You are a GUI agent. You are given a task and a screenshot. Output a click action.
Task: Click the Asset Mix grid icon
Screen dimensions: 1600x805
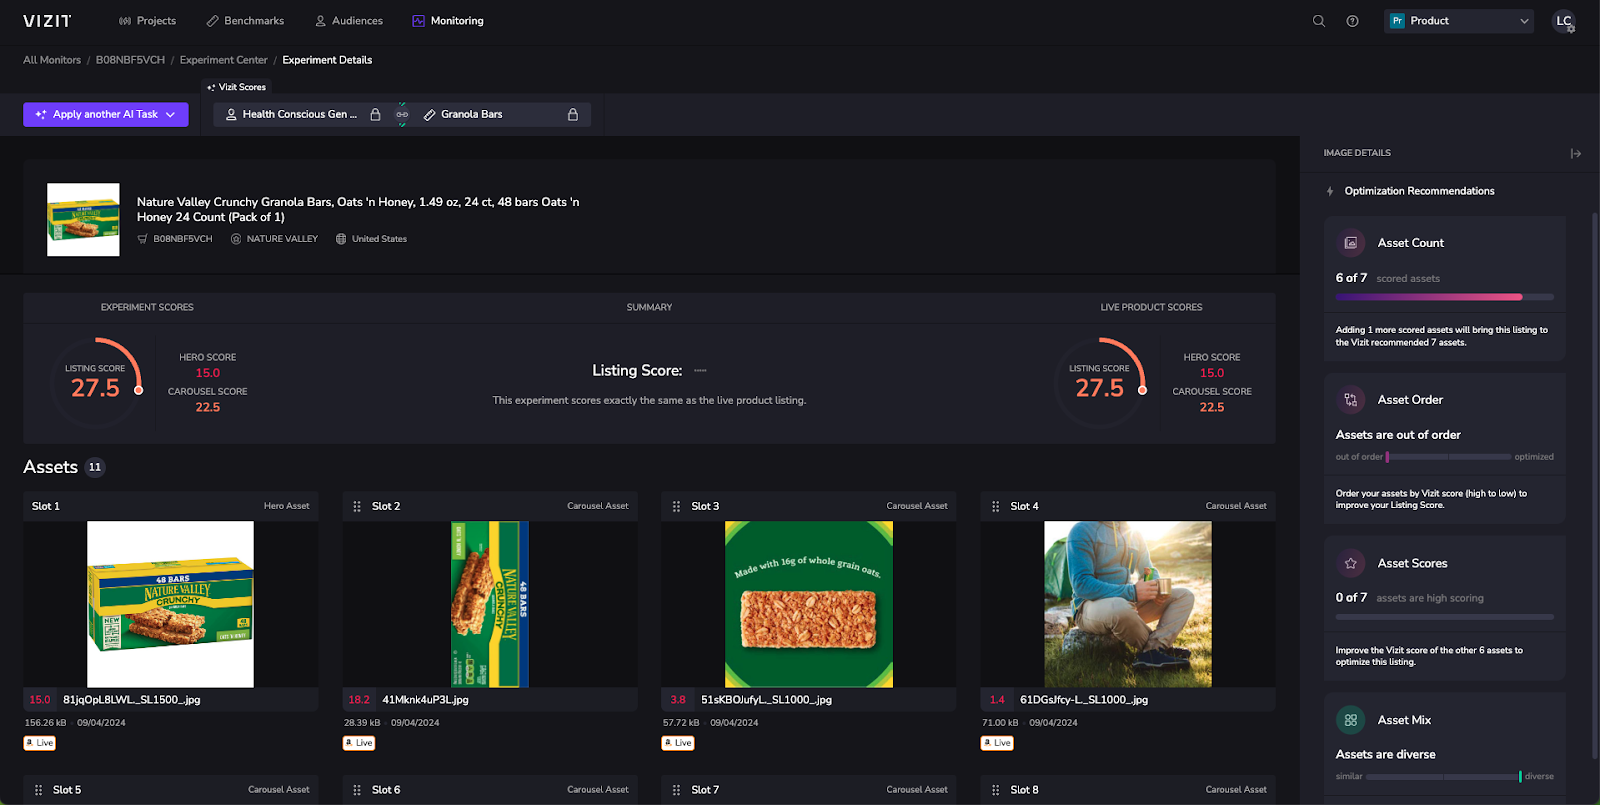coord(1351,720)
